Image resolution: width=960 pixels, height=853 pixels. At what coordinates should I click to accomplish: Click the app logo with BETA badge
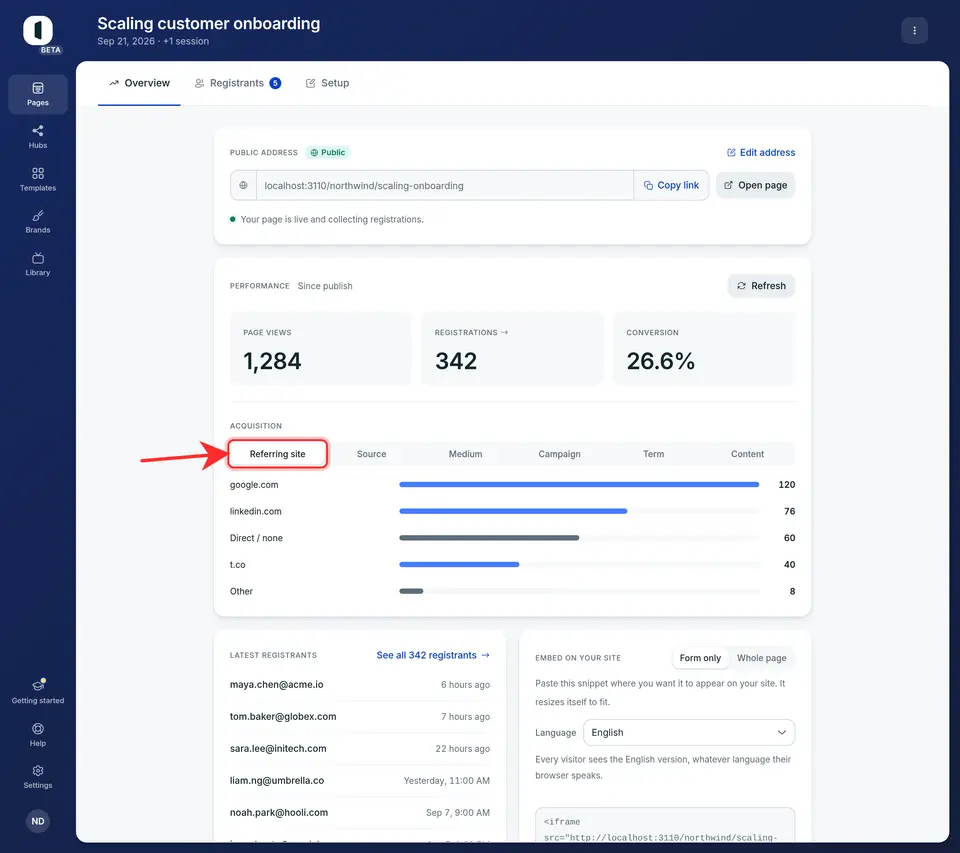[39, 33]
